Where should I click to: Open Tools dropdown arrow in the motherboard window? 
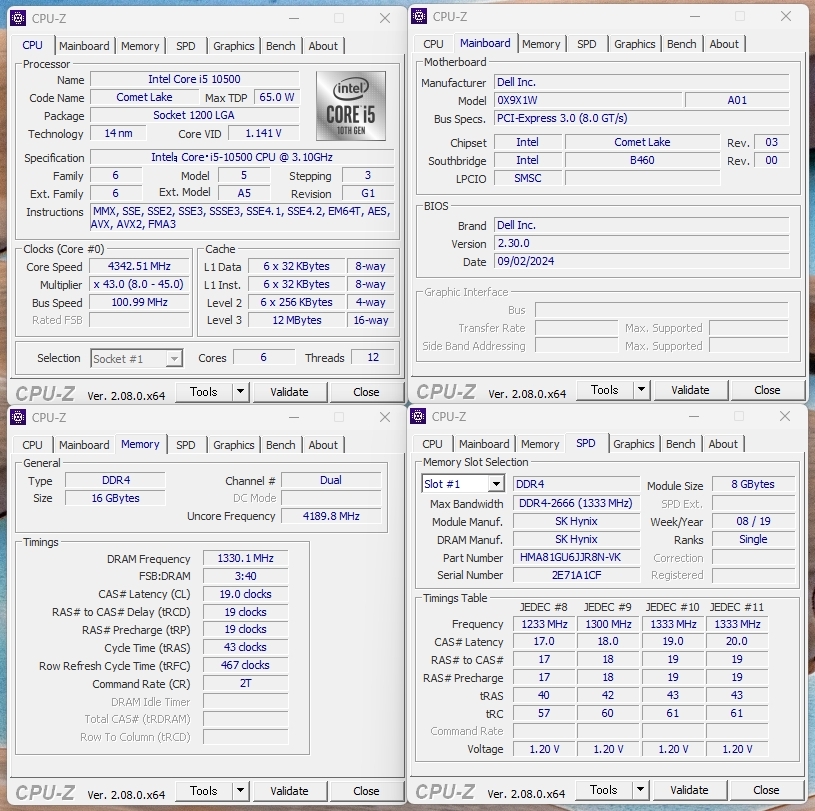pyautogui.click(x=641, y=390)
